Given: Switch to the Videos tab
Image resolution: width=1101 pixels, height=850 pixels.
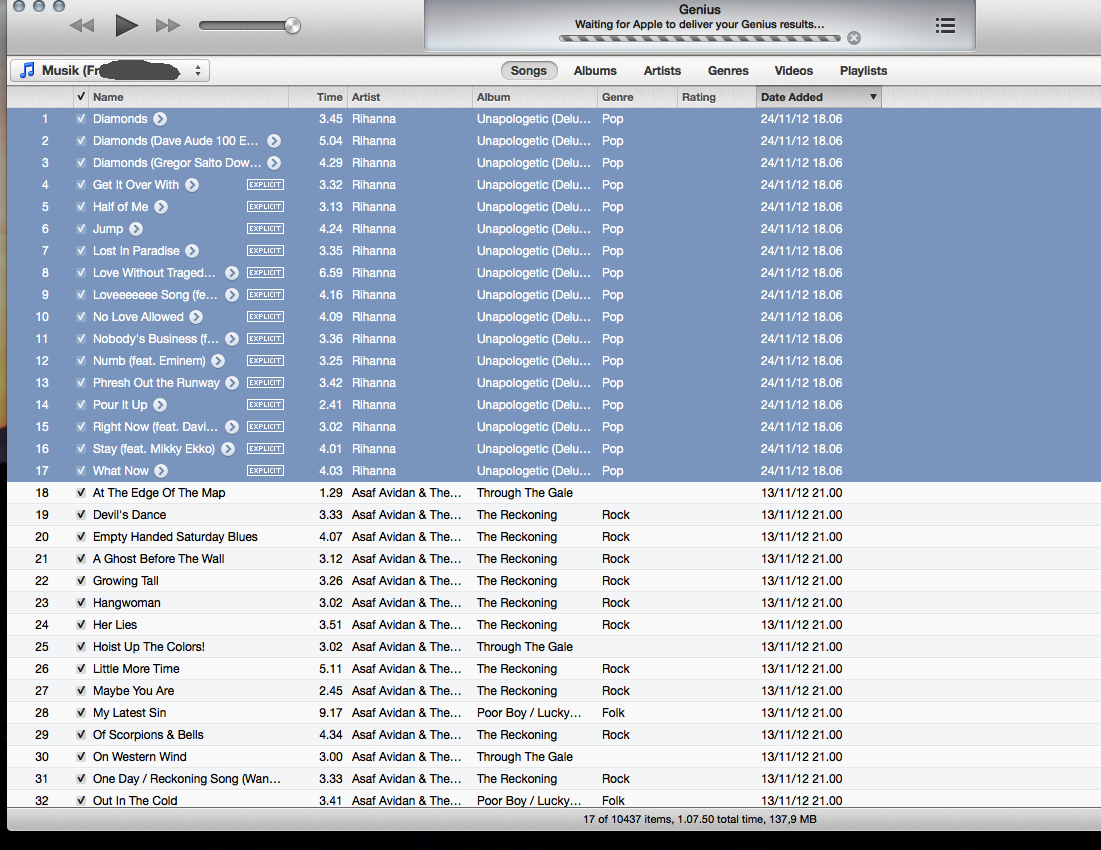Looking at the screenshot, I should click(x=793, y=70).
